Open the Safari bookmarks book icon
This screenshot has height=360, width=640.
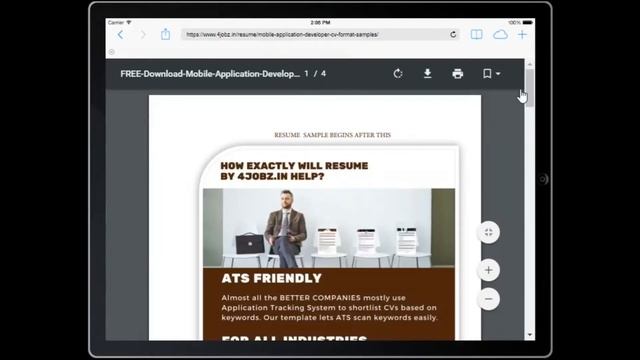point(476,35)
